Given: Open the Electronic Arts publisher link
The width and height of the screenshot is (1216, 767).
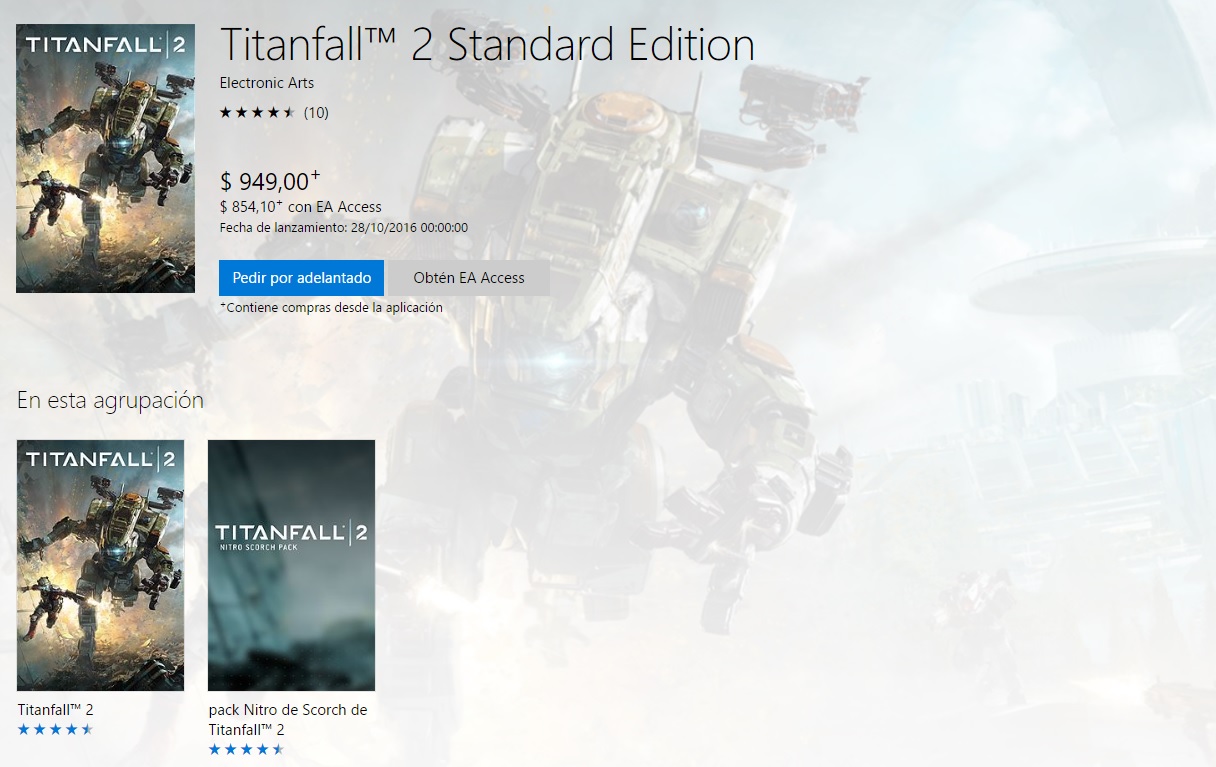Looking at the screenshot, I should (266, 82).
